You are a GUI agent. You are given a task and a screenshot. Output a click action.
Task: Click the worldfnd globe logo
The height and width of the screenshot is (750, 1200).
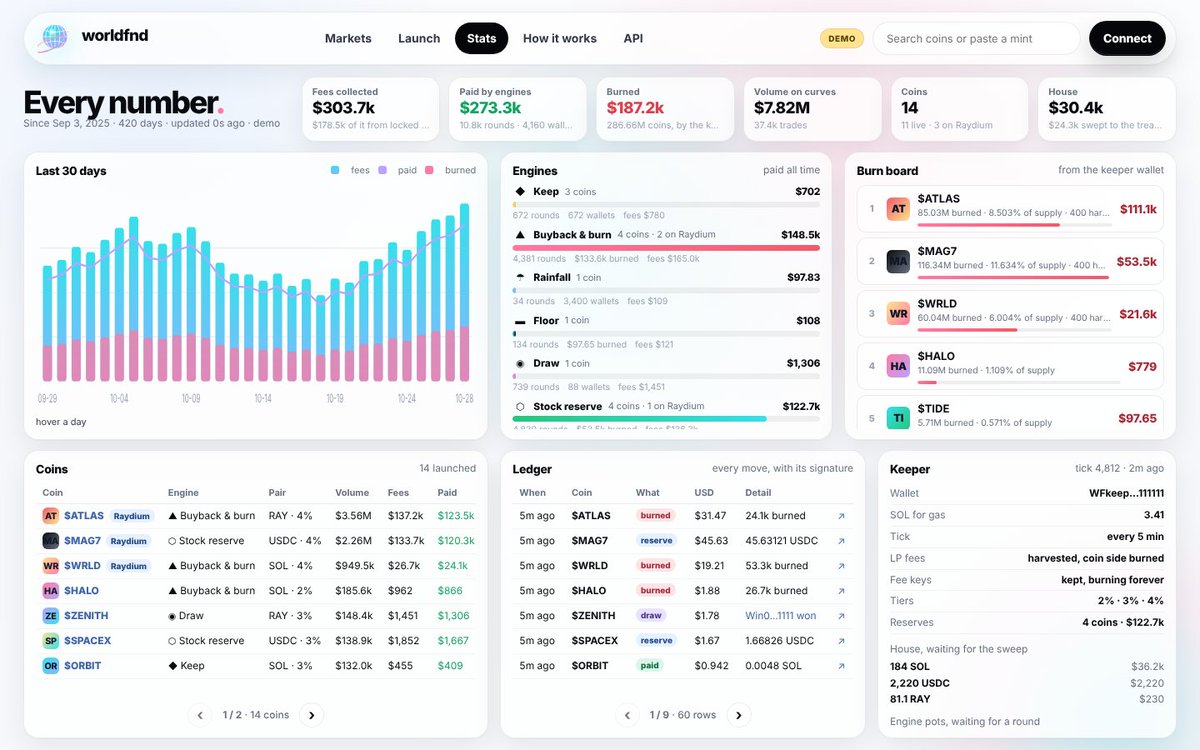[x=53, y=38]
